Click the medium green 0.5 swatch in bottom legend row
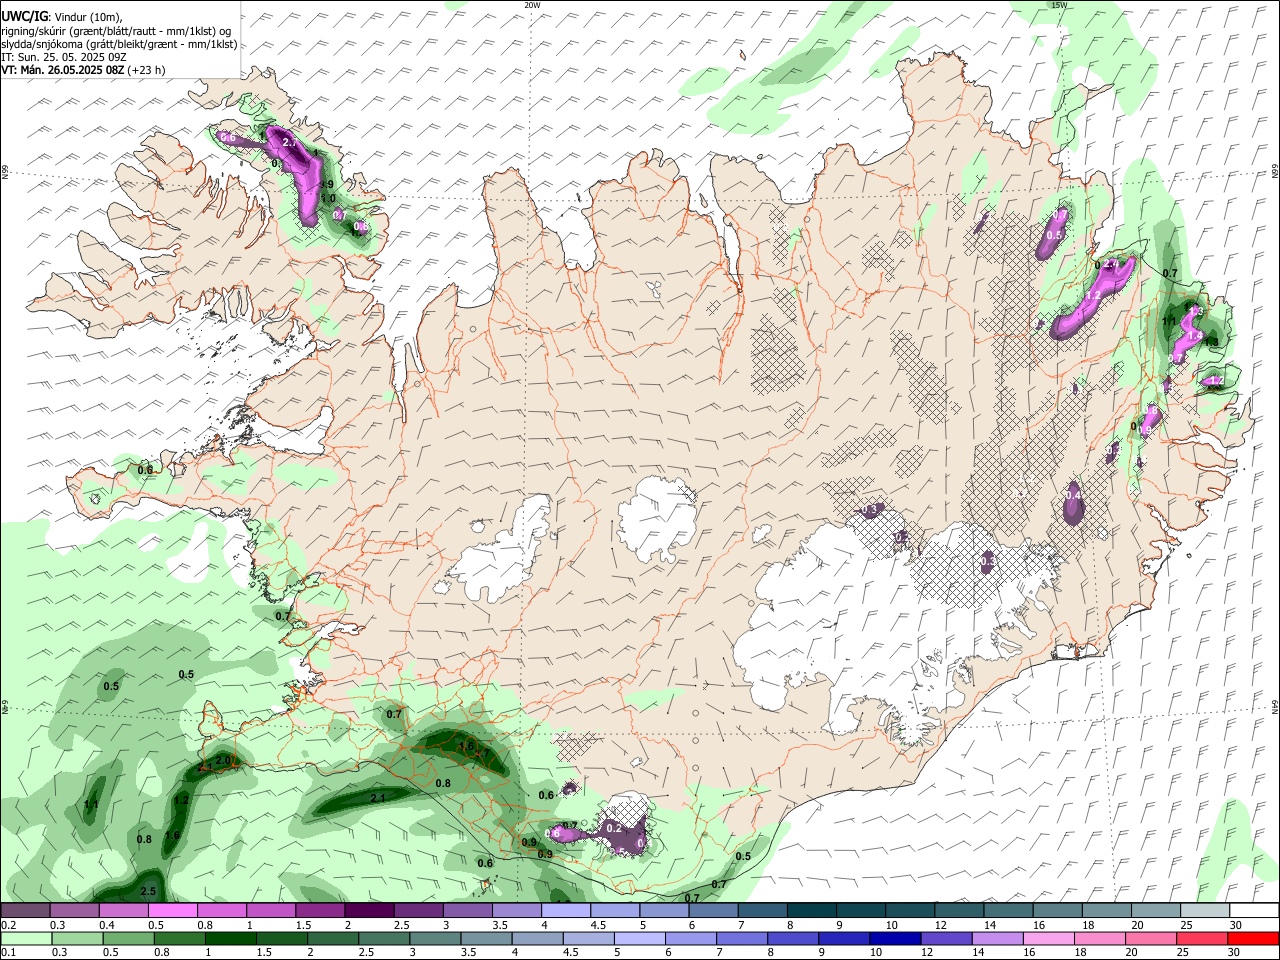 click(127, 939)
